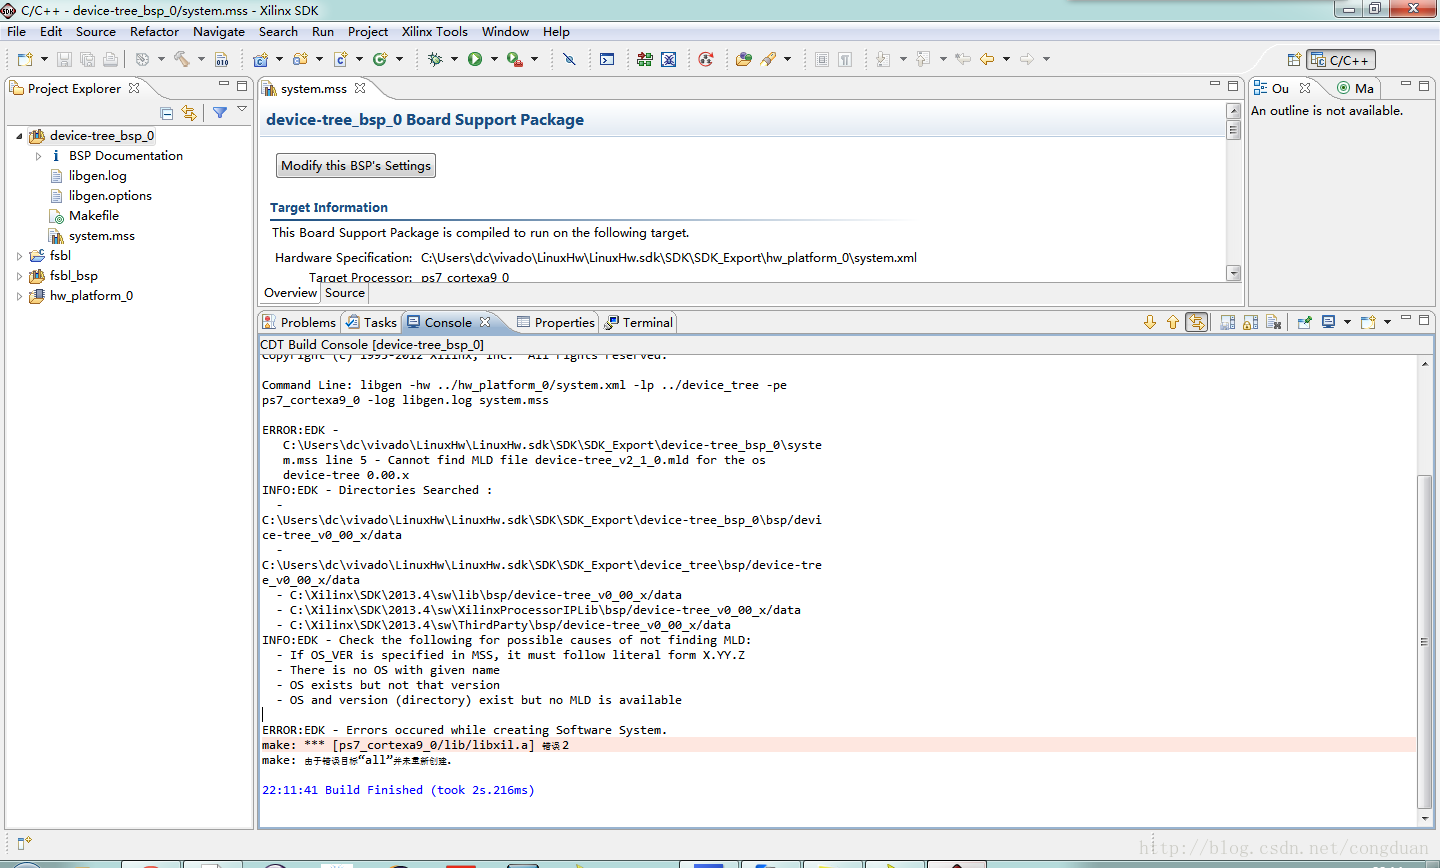The width and height of the screenshot is (1440, 868).
Task: Open the Open Console dropdown arrow
Action: coord(1387,322)
